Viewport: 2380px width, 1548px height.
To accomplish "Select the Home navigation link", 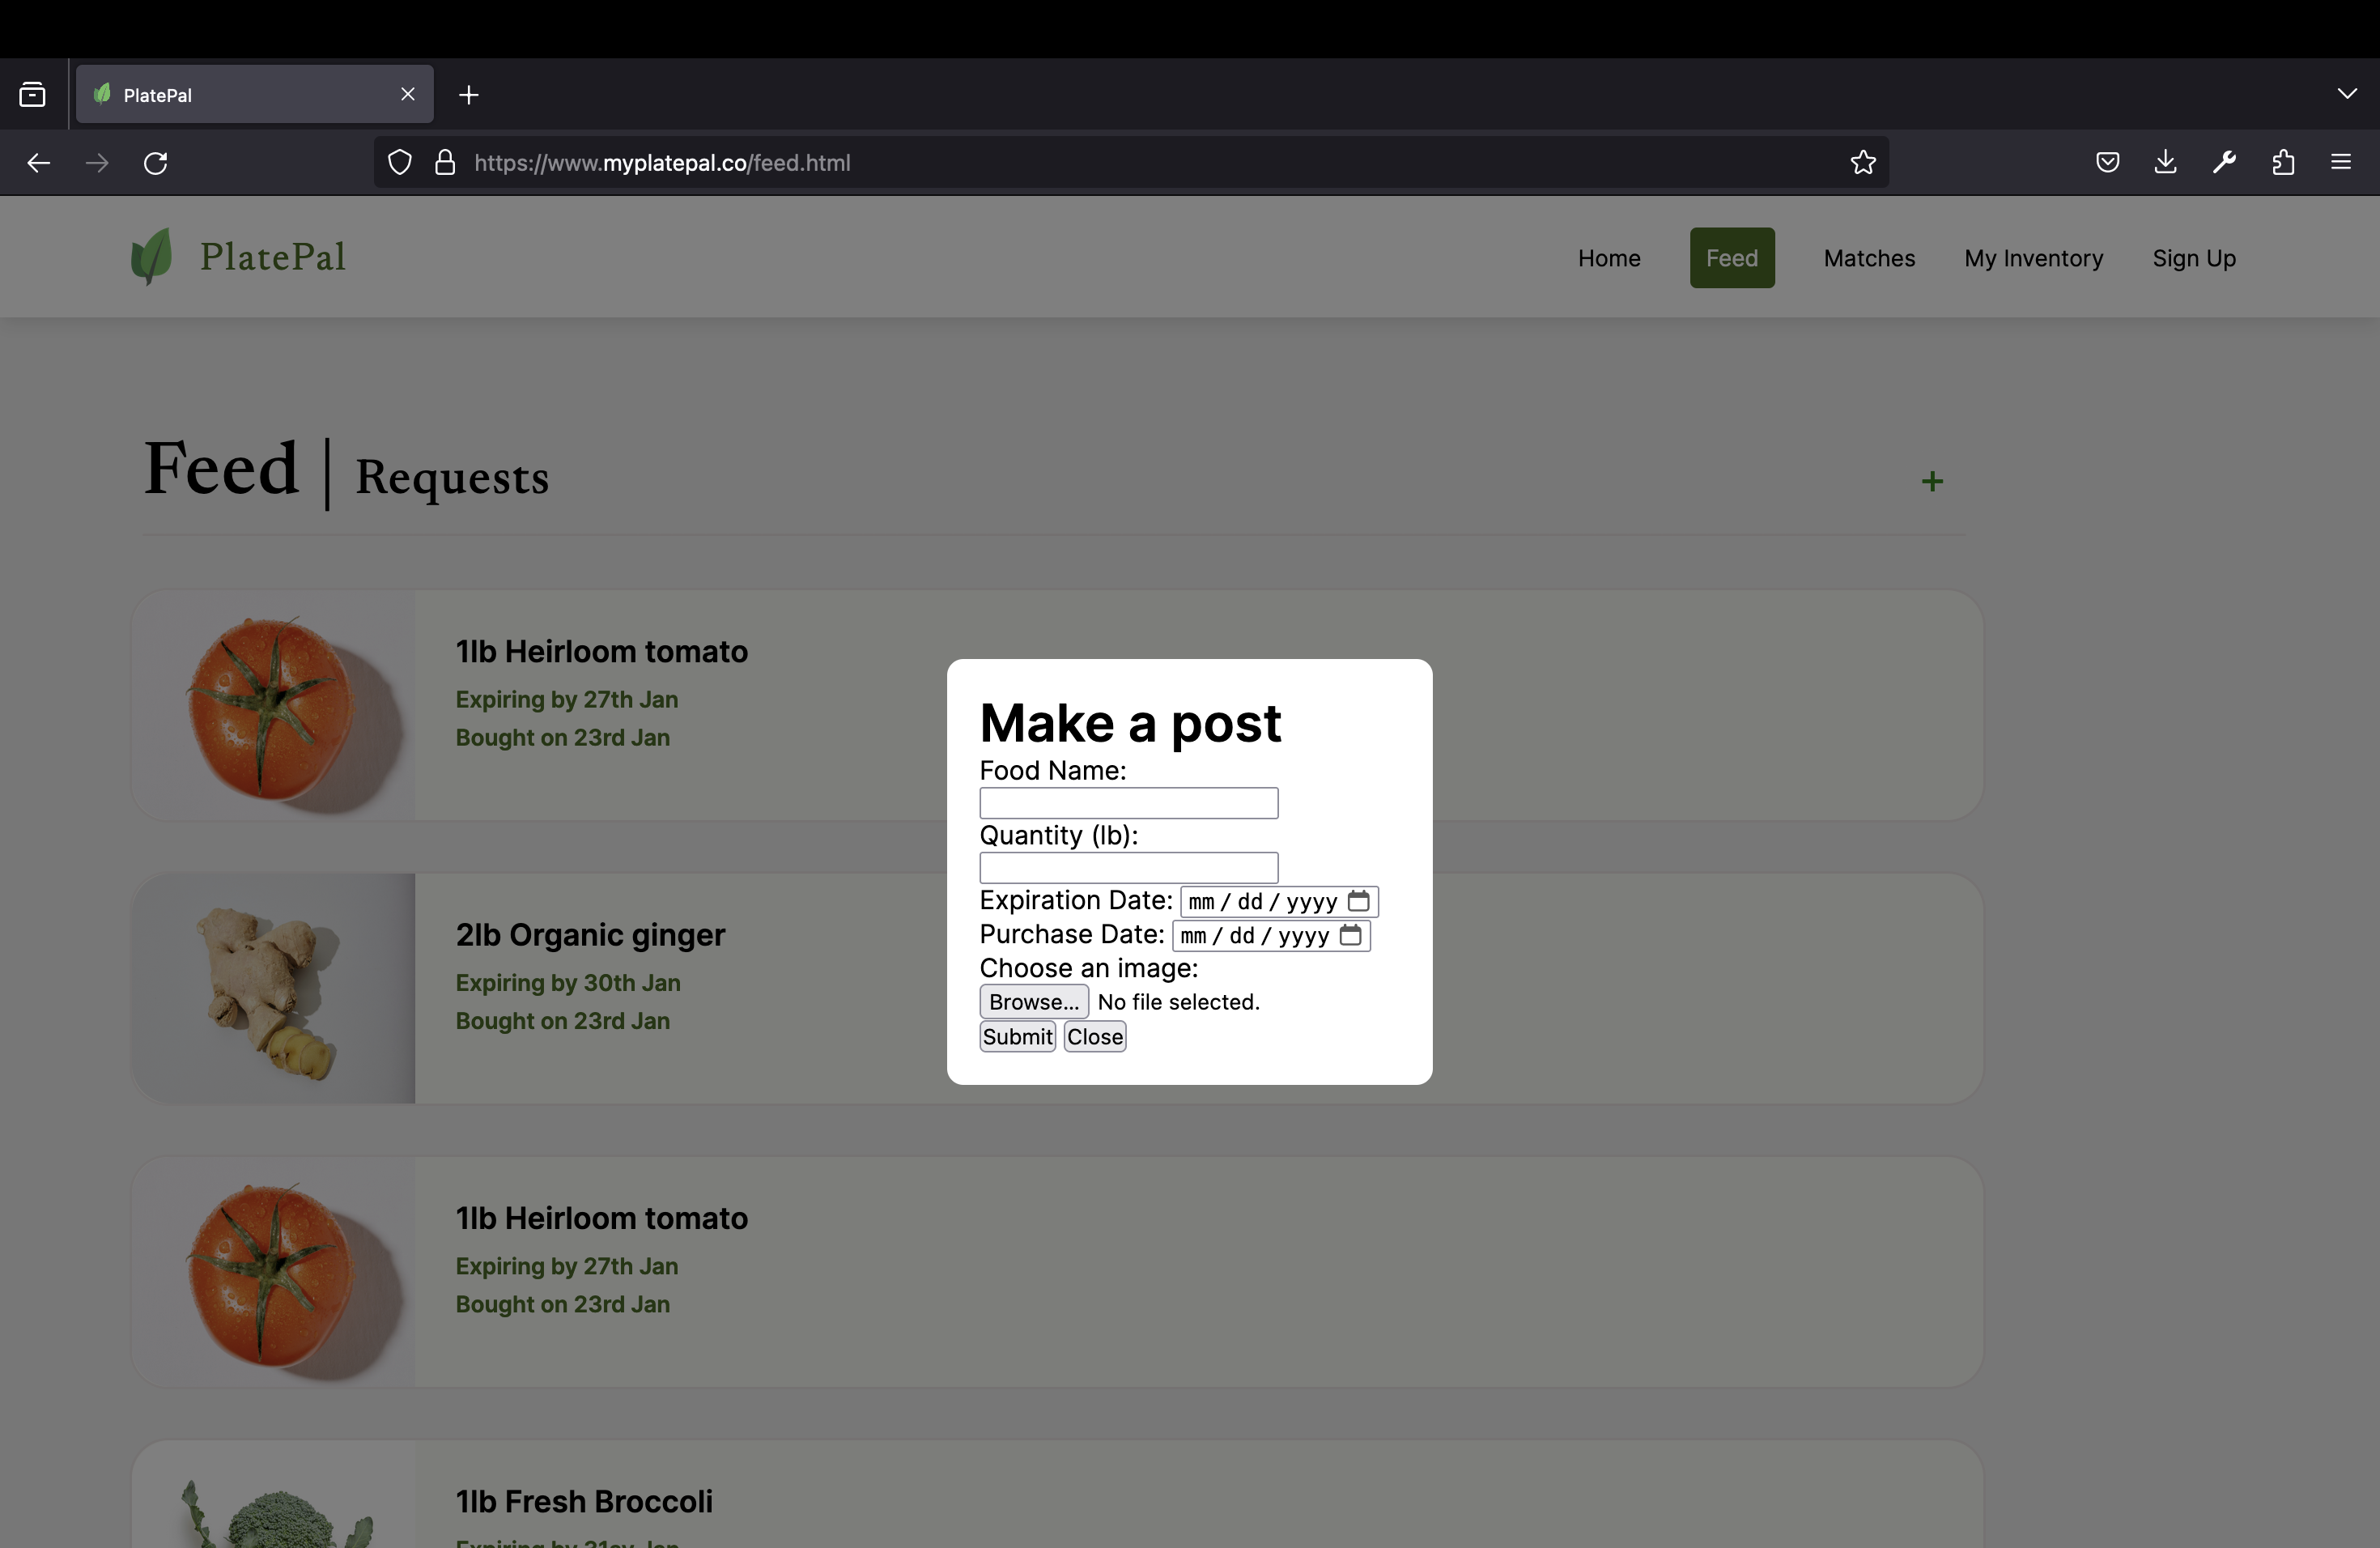I will pos(1608,258).
